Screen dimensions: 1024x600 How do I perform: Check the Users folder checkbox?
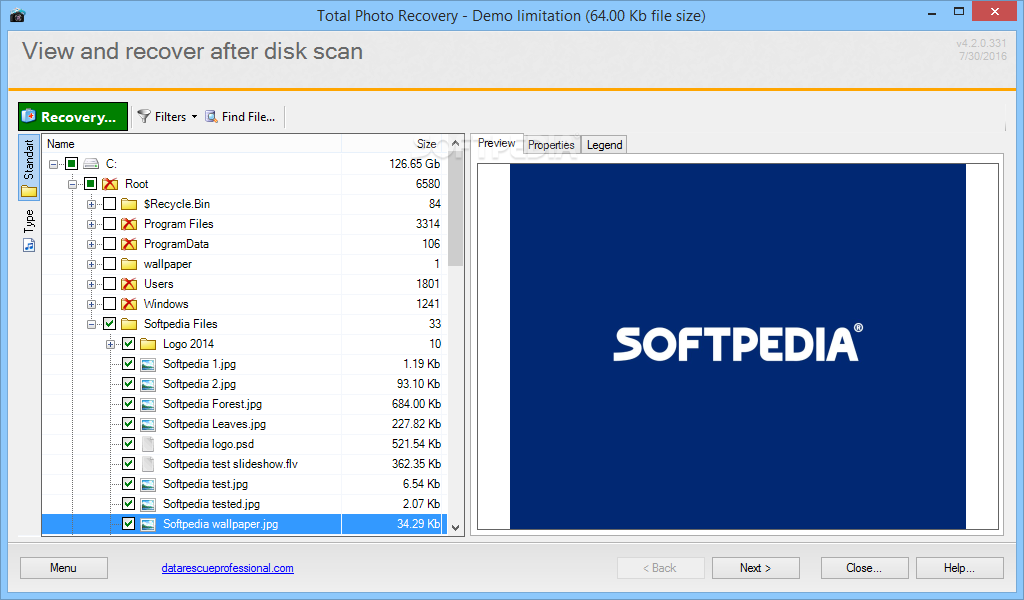110,284
